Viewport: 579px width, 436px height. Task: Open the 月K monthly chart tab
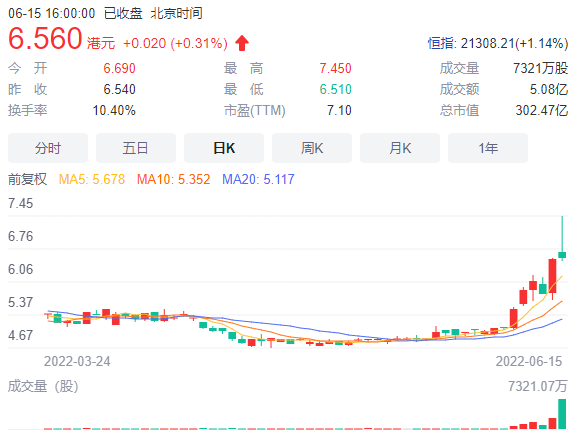coord(400,148)
